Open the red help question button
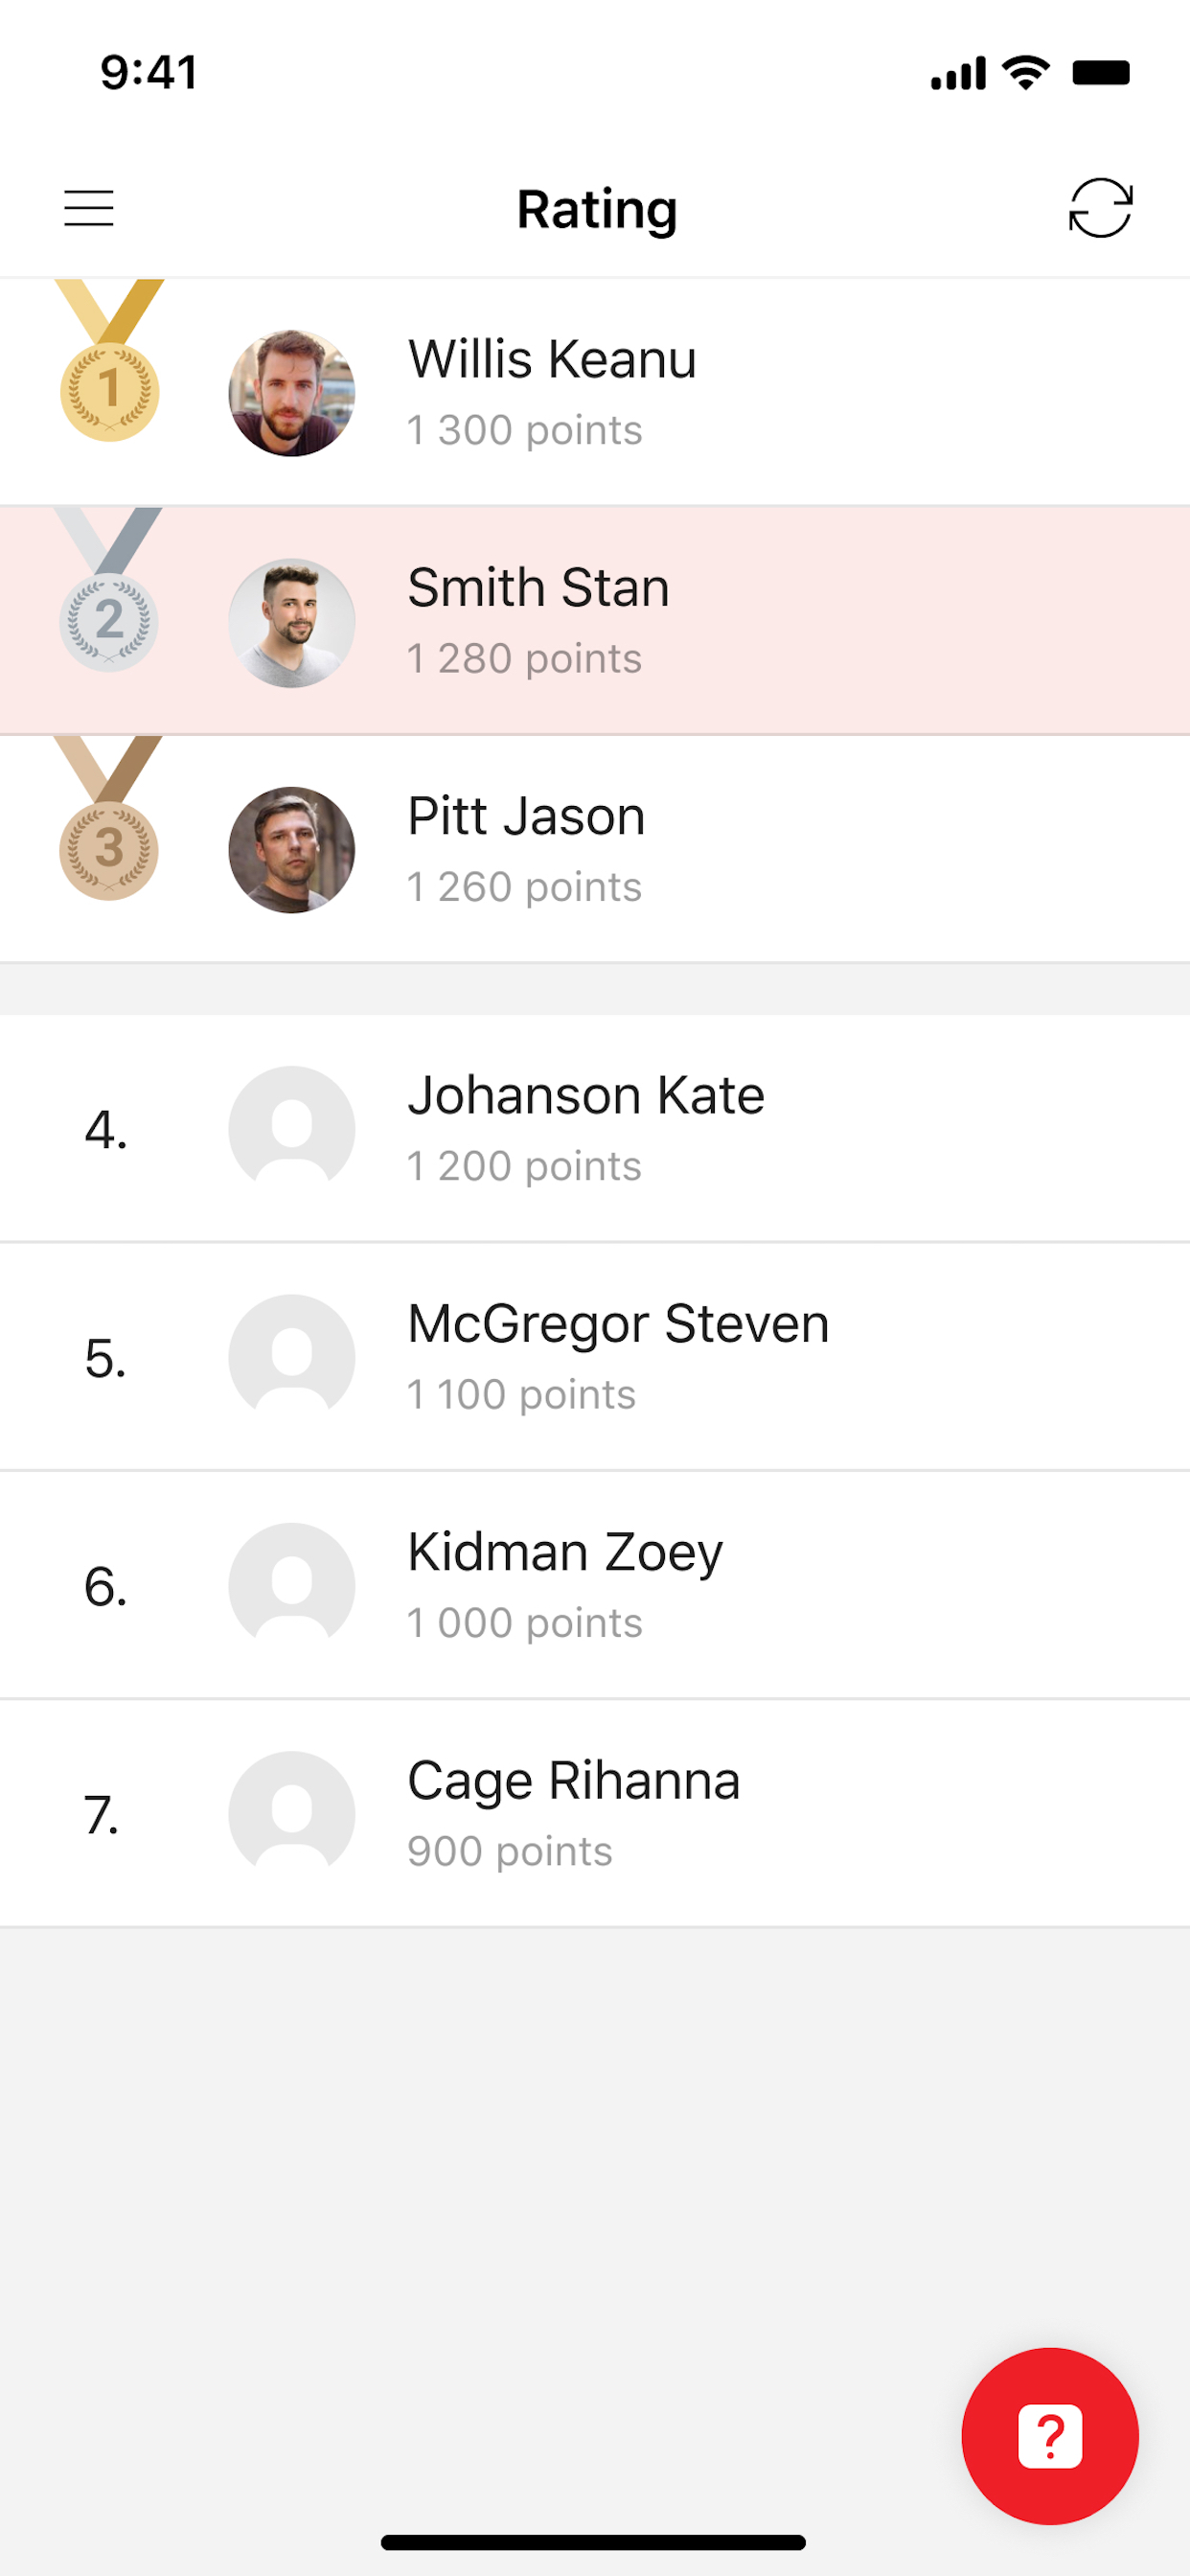 (1049, 2435)
